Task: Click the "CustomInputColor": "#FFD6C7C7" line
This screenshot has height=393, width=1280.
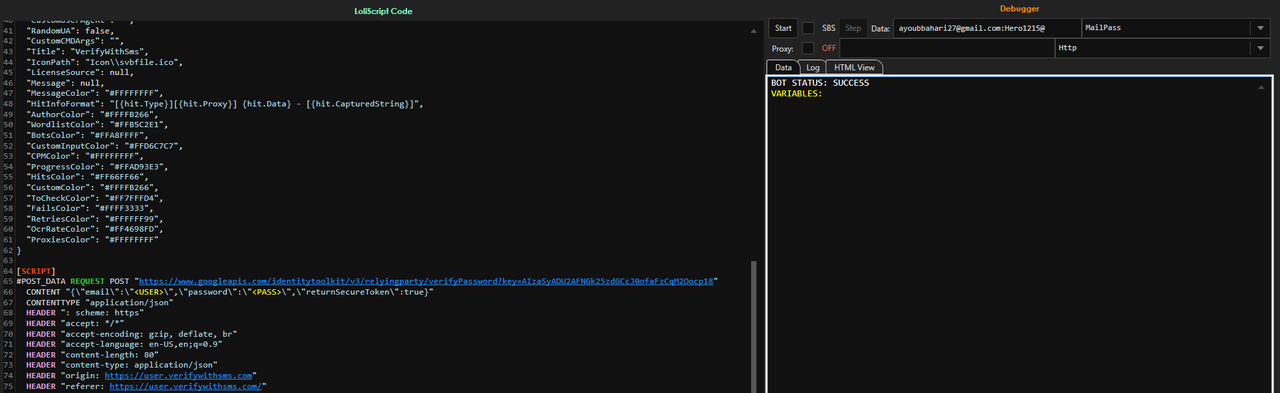Action: point(104,145)
